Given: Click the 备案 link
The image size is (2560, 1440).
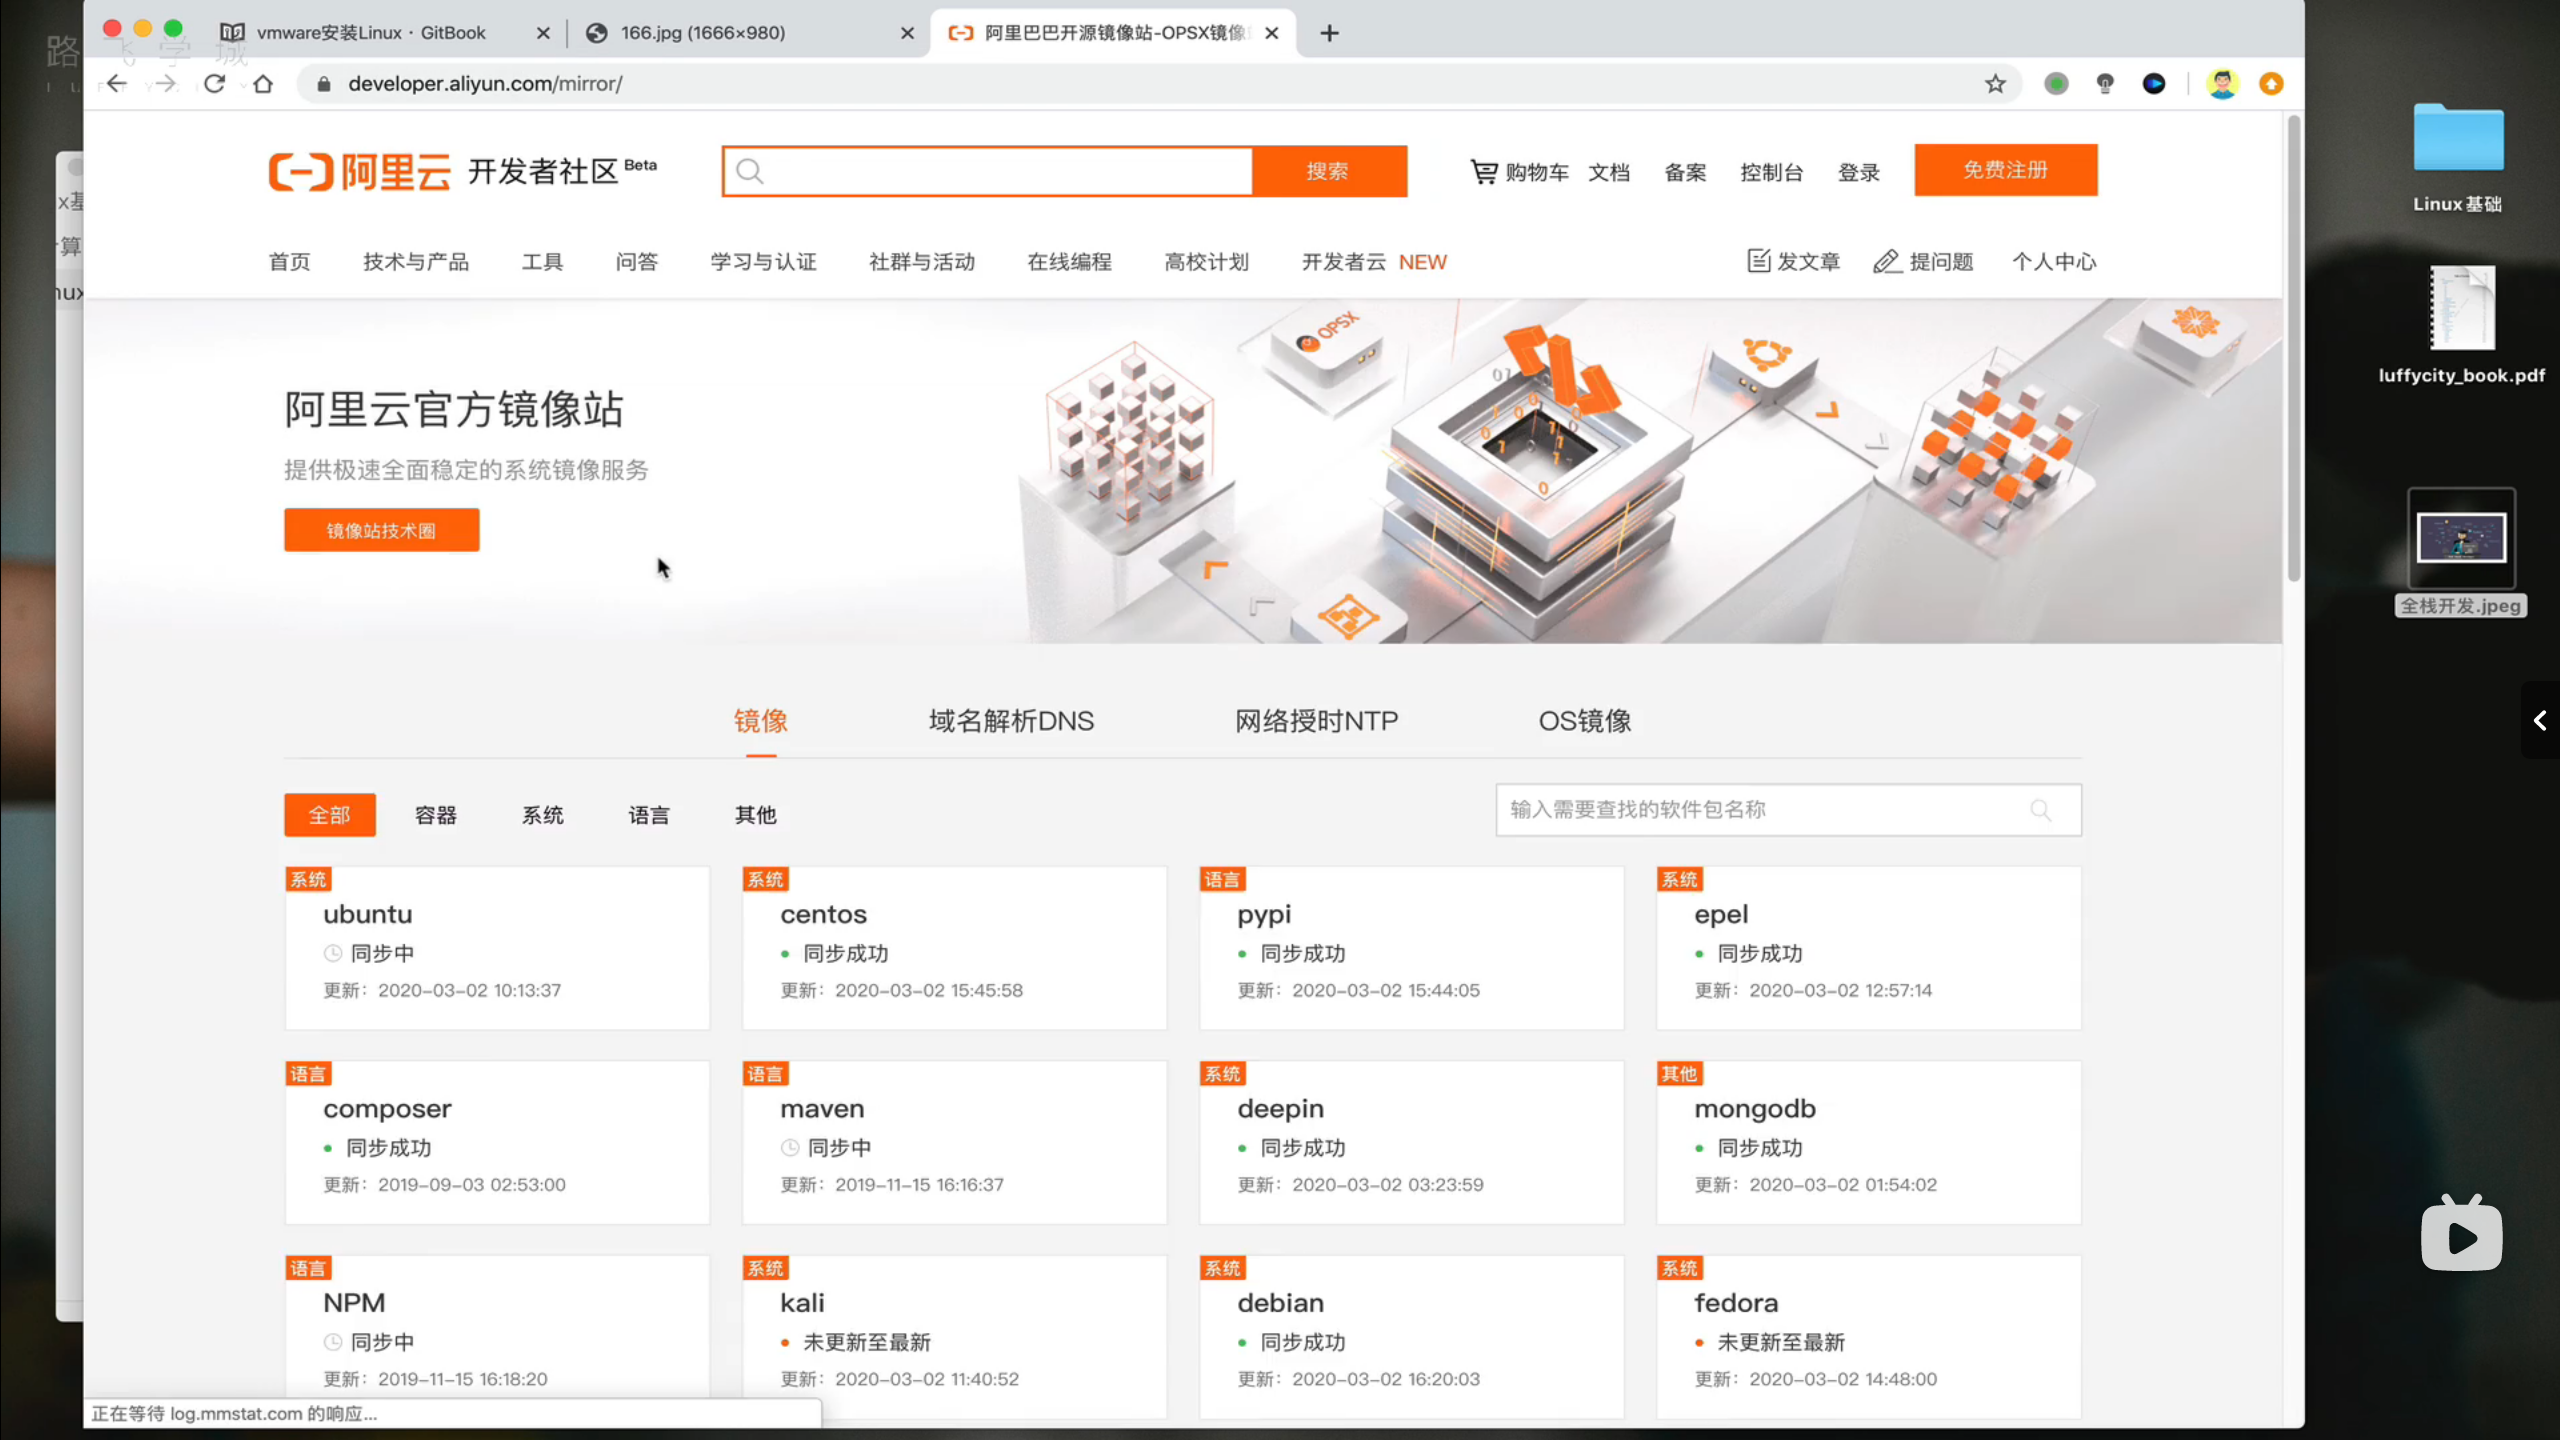Looking at the screenshot, I should click(x=1685, y=172).
